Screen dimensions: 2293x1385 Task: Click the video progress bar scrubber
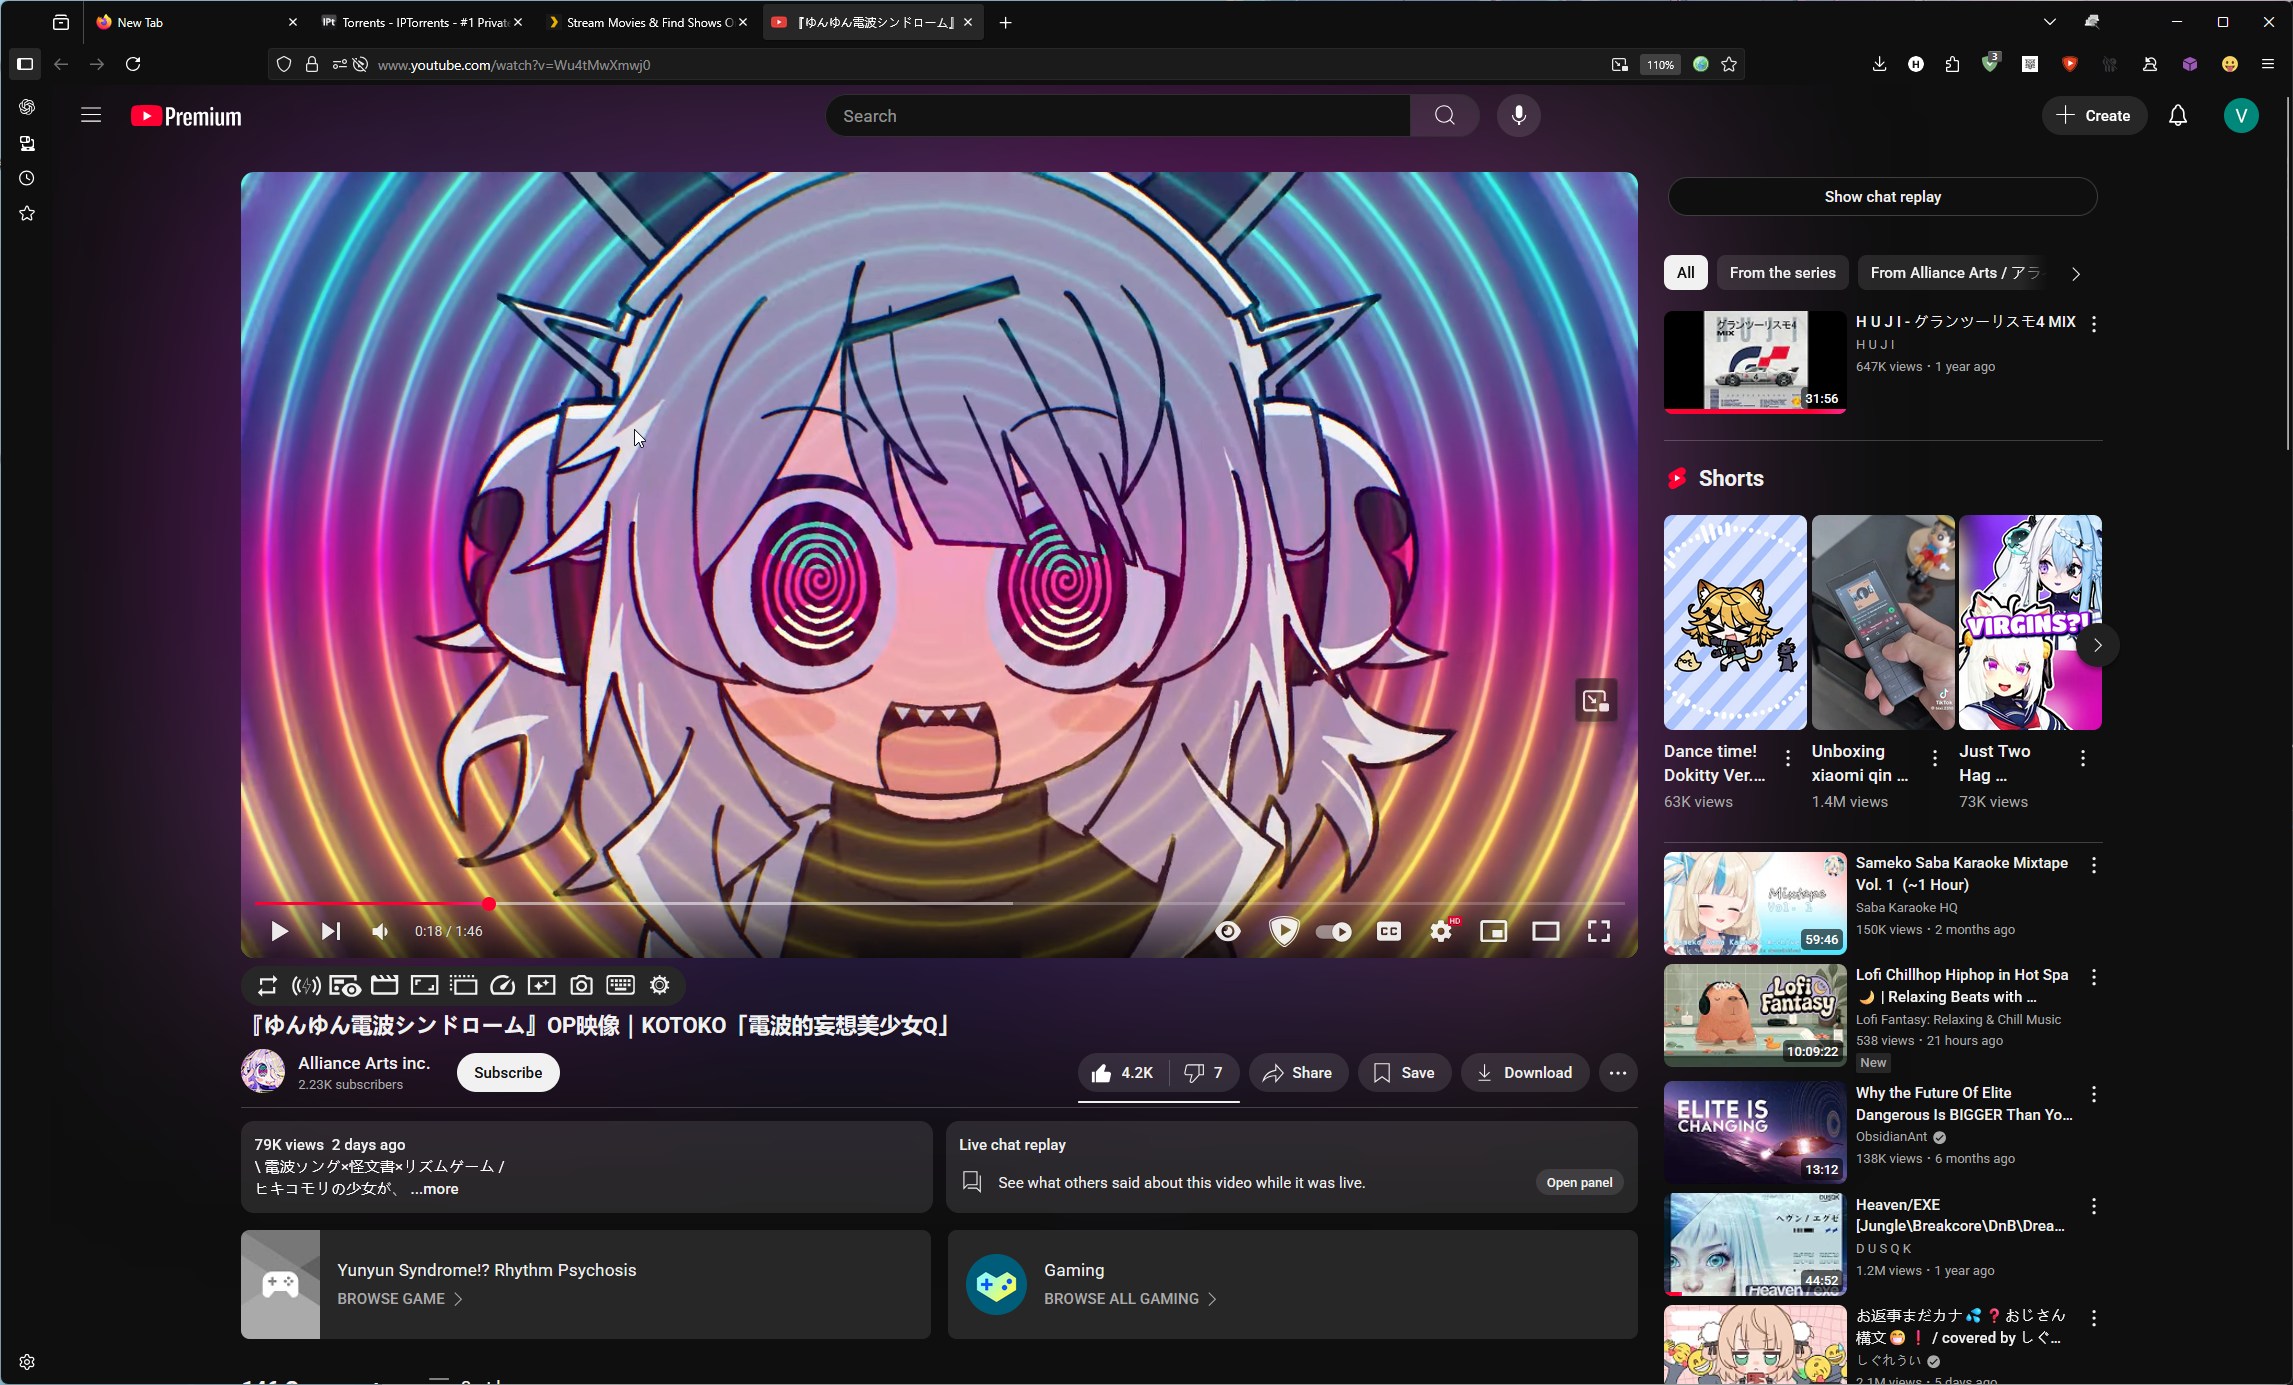coord(489,904)
